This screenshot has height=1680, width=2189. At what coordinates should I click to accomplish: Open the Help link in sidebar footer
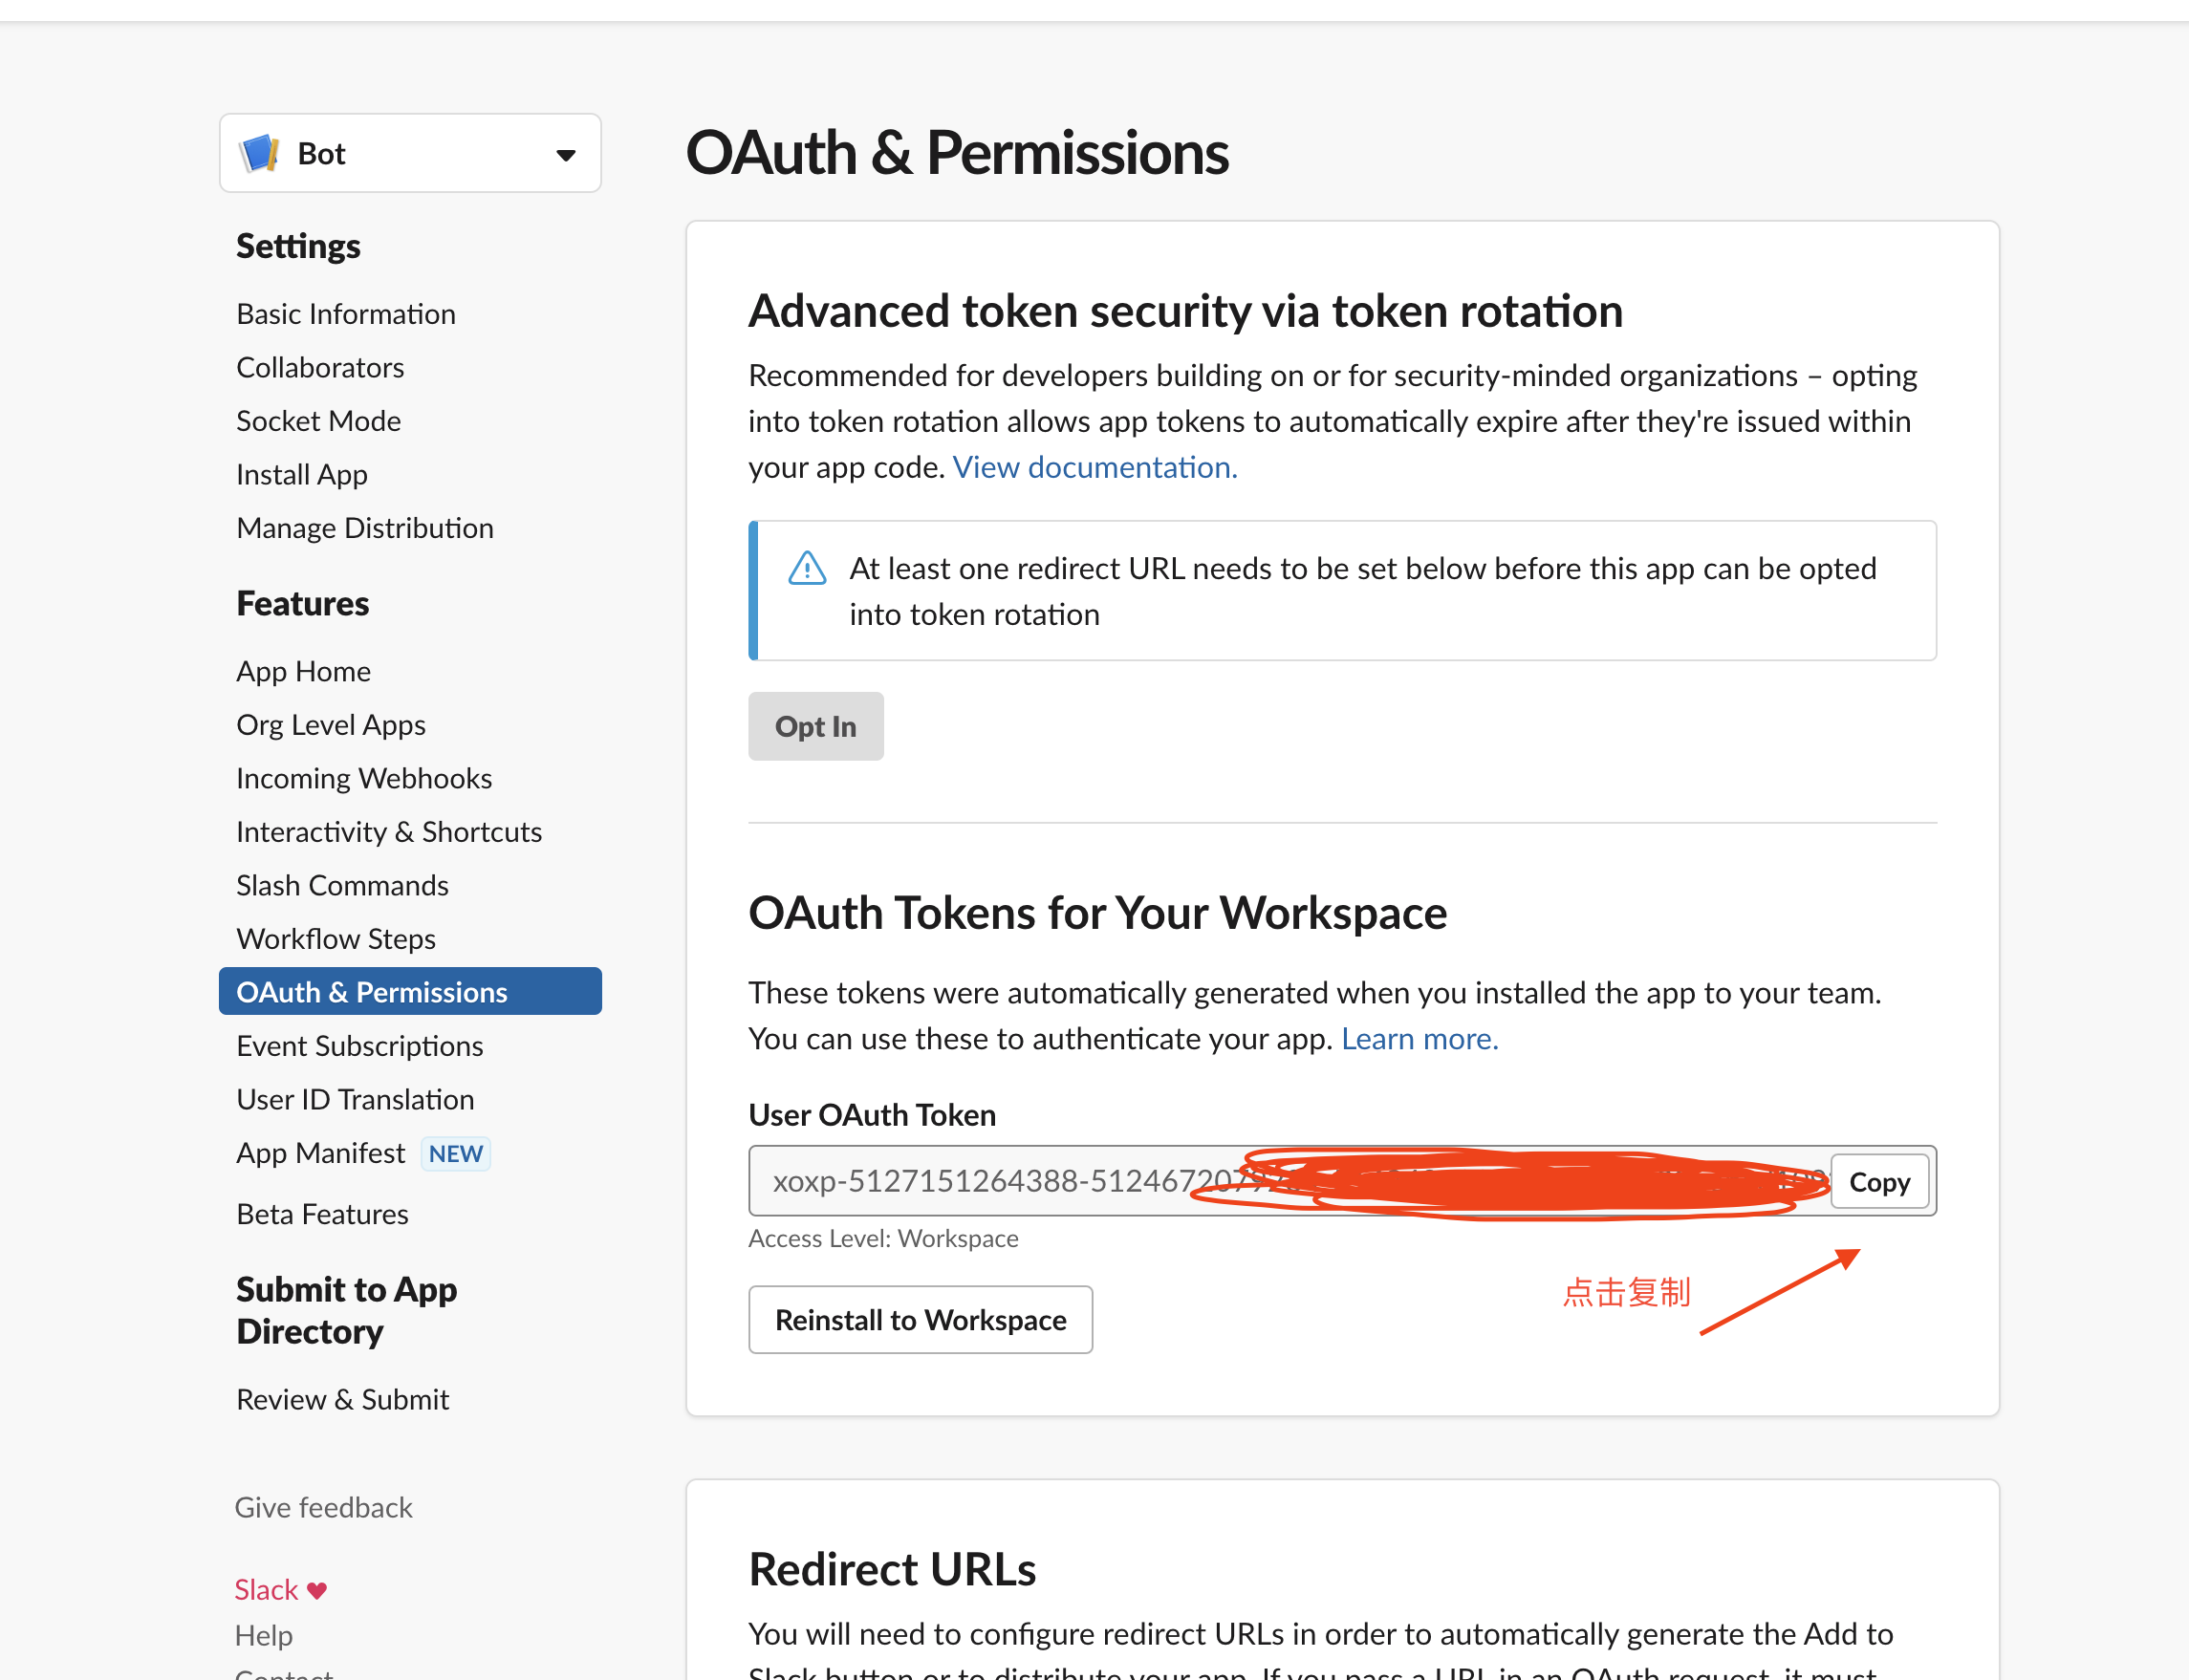(263, 1635)
